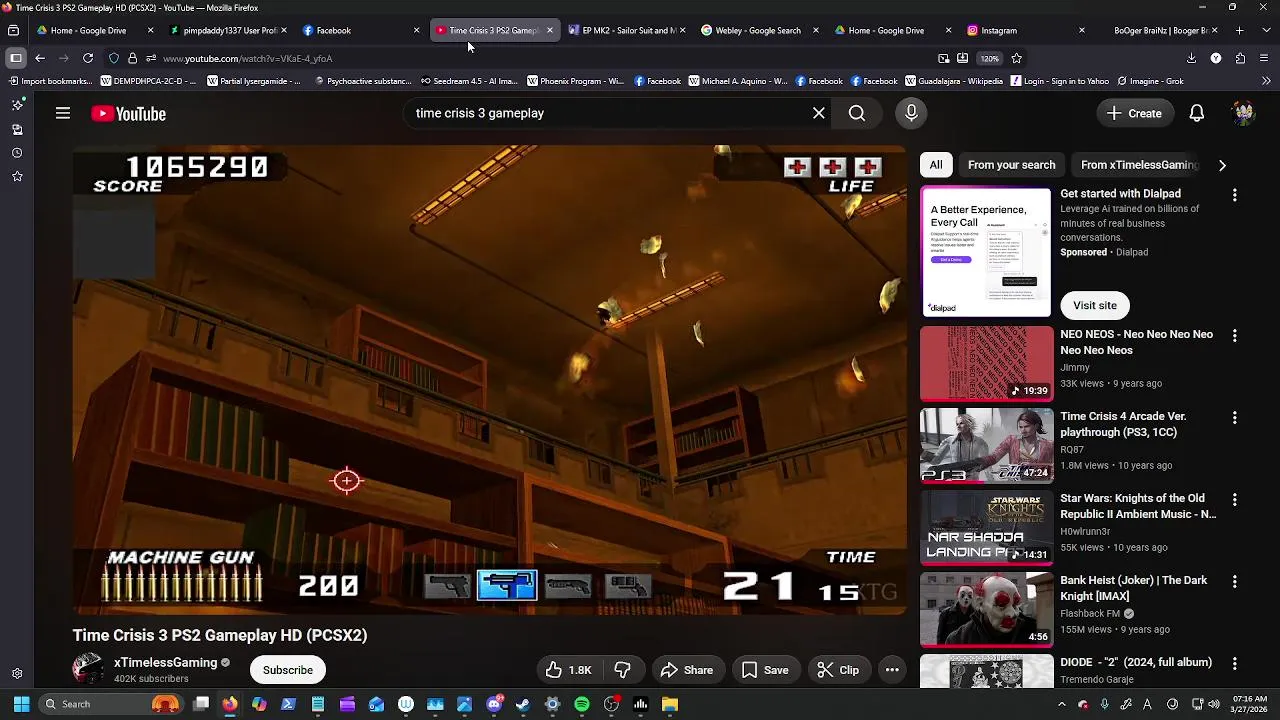Open options for Time Crisis 4 video

1235,418
